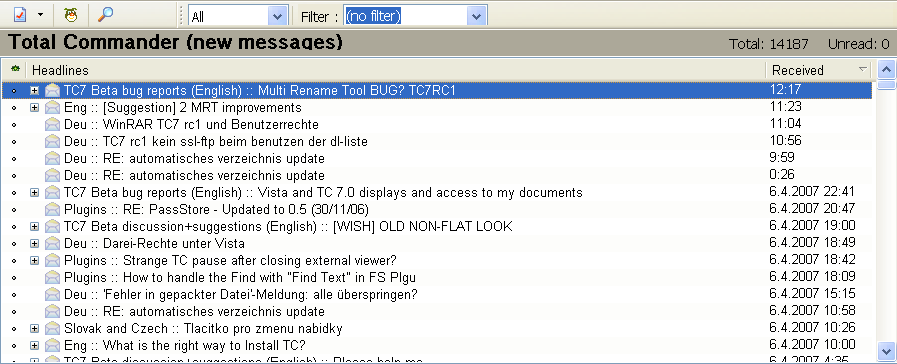Expand the 'Multi Rename Tool BUG? TC7RC1' thread
The width and height of the screenshot is (897, 364).
point(34,90)
